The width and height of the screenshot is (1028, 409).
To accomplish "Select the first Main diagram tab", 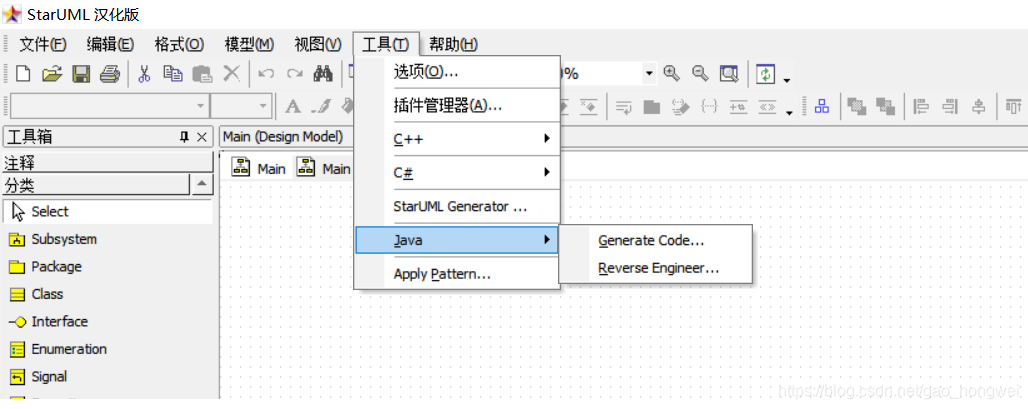I will (258, 169).
